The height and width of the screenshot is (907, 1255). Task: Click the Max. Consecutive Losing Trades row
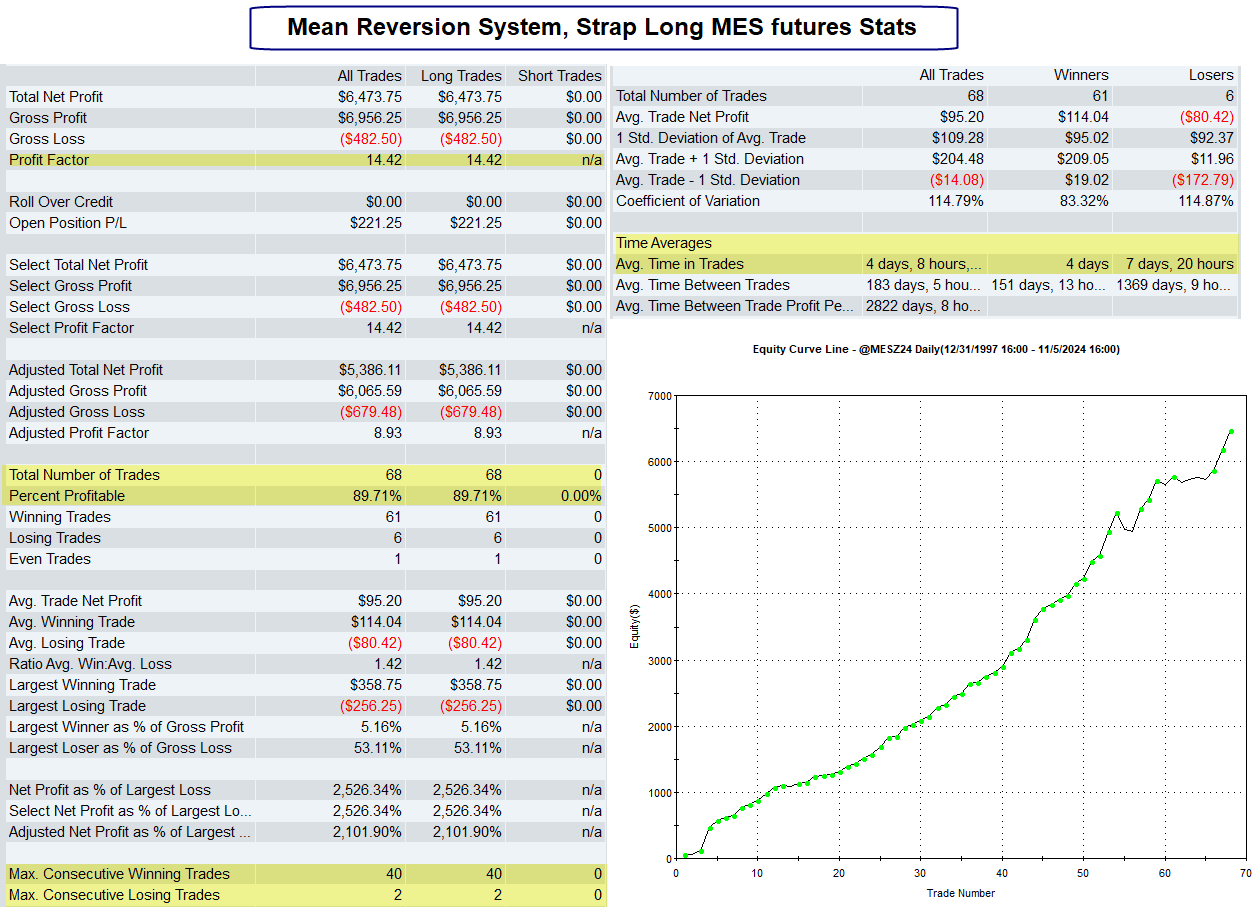point(305,895)
